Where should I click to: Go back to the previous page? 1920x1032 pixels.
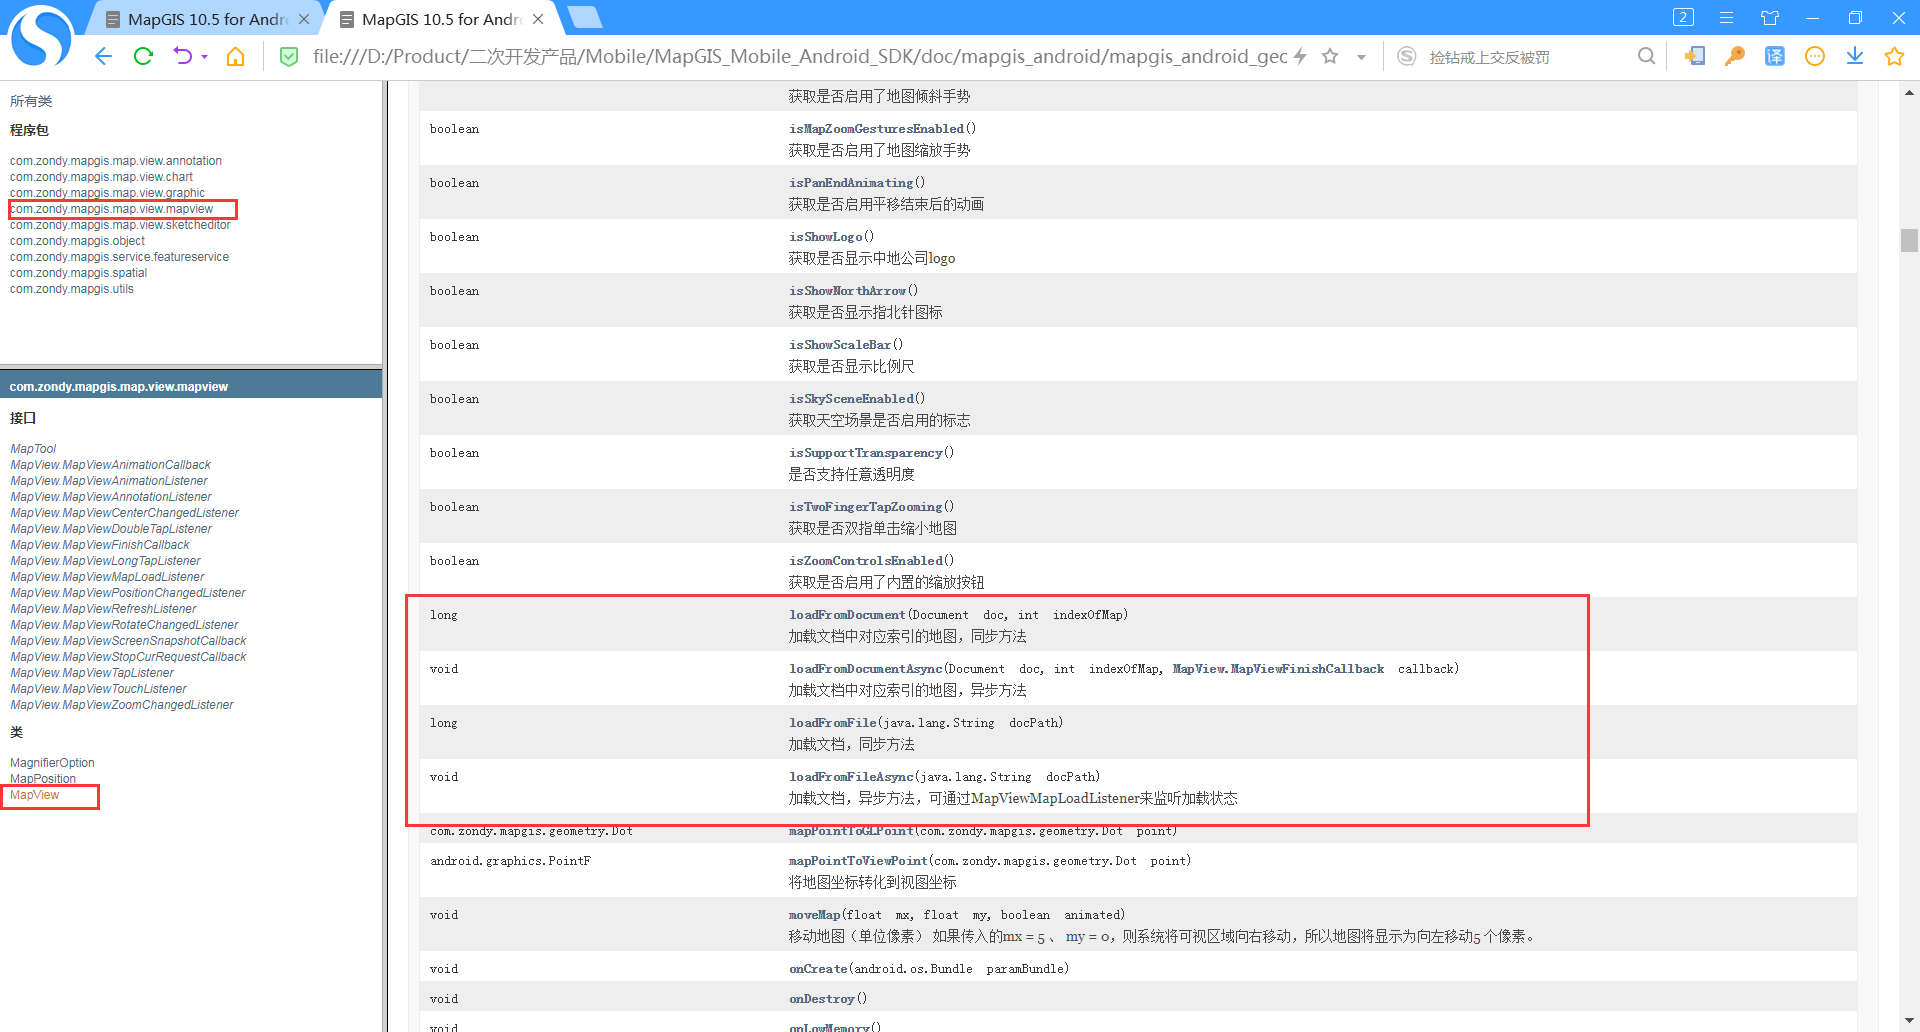[x=103, y=57]
